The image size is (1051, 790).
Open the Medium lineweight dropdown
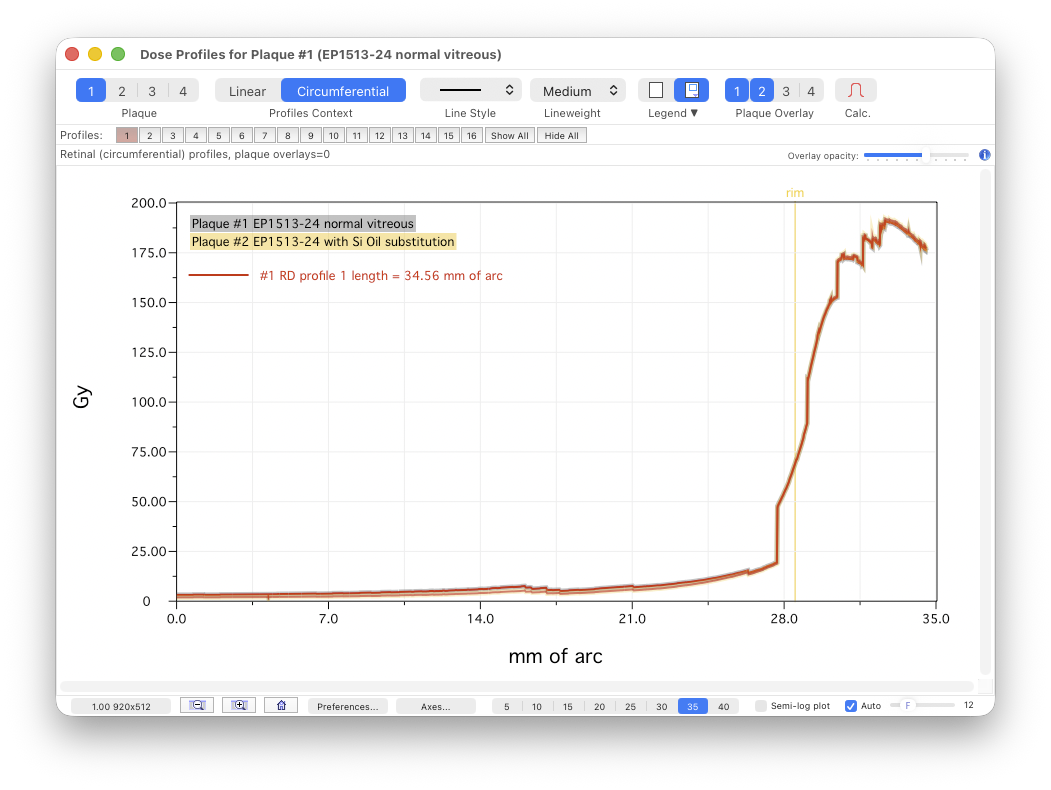click(x=578, y=91)
